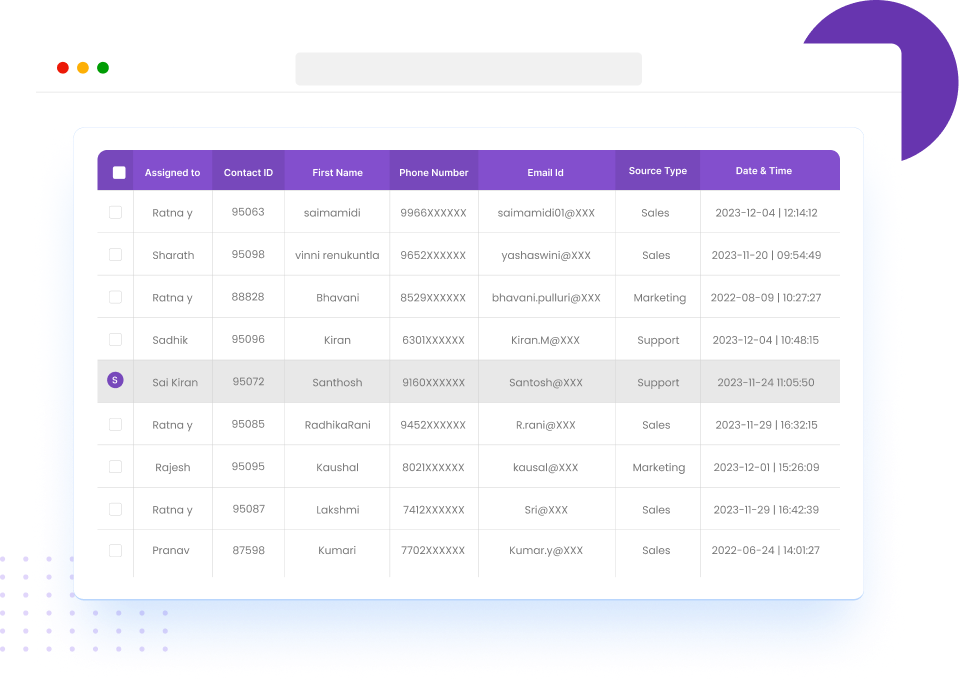Click the yellow minimize window dot
This screenshot has width=959, height=682.
tap(83, 68)
